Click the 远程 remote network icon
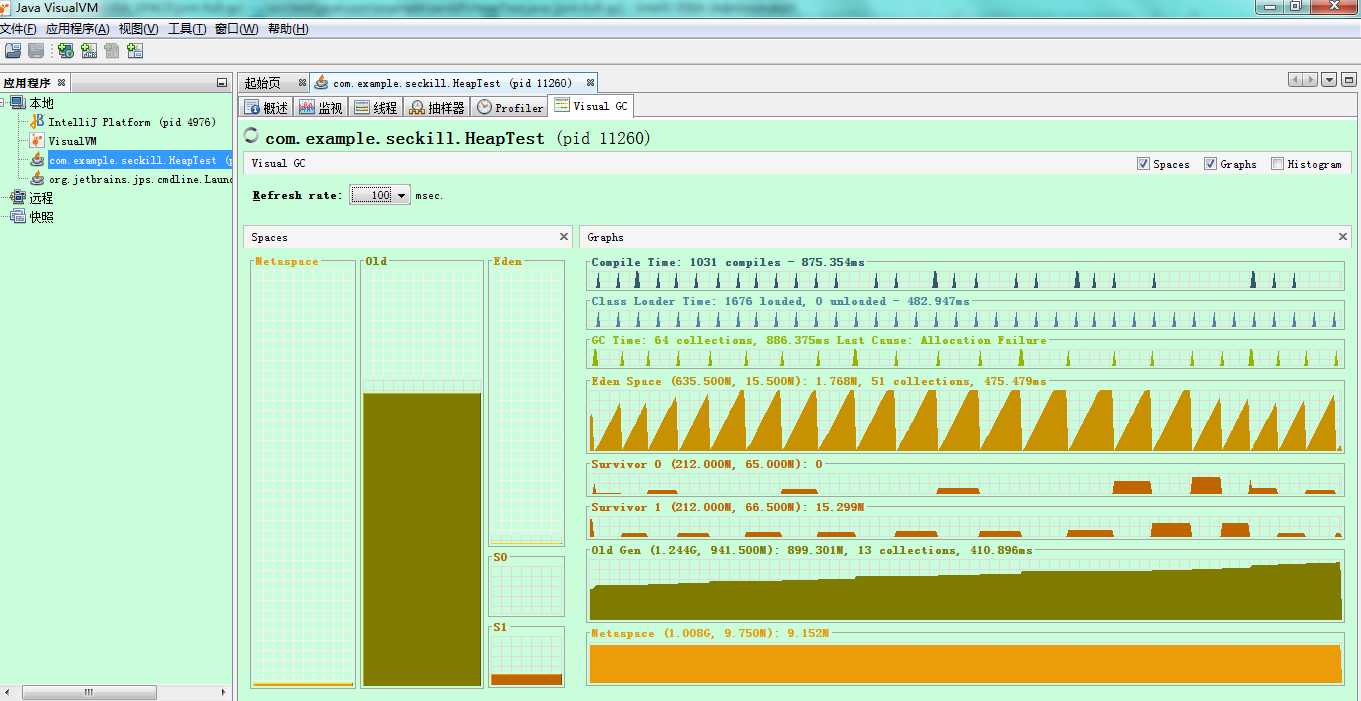 coord(19,198)
